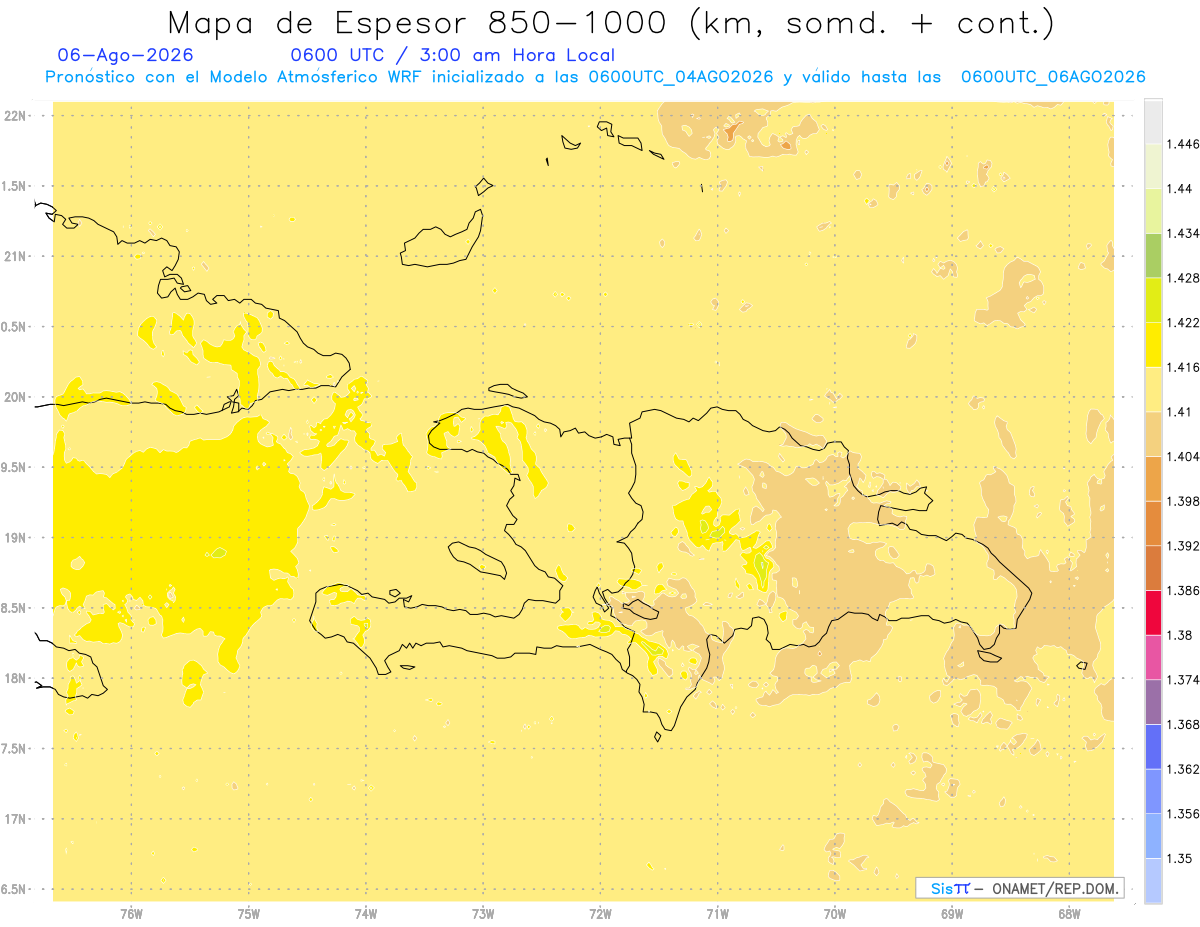The height and width of the screenshot is (927, 1200).
Task: Click the legend value 1.422
Action: (1183, 323)
